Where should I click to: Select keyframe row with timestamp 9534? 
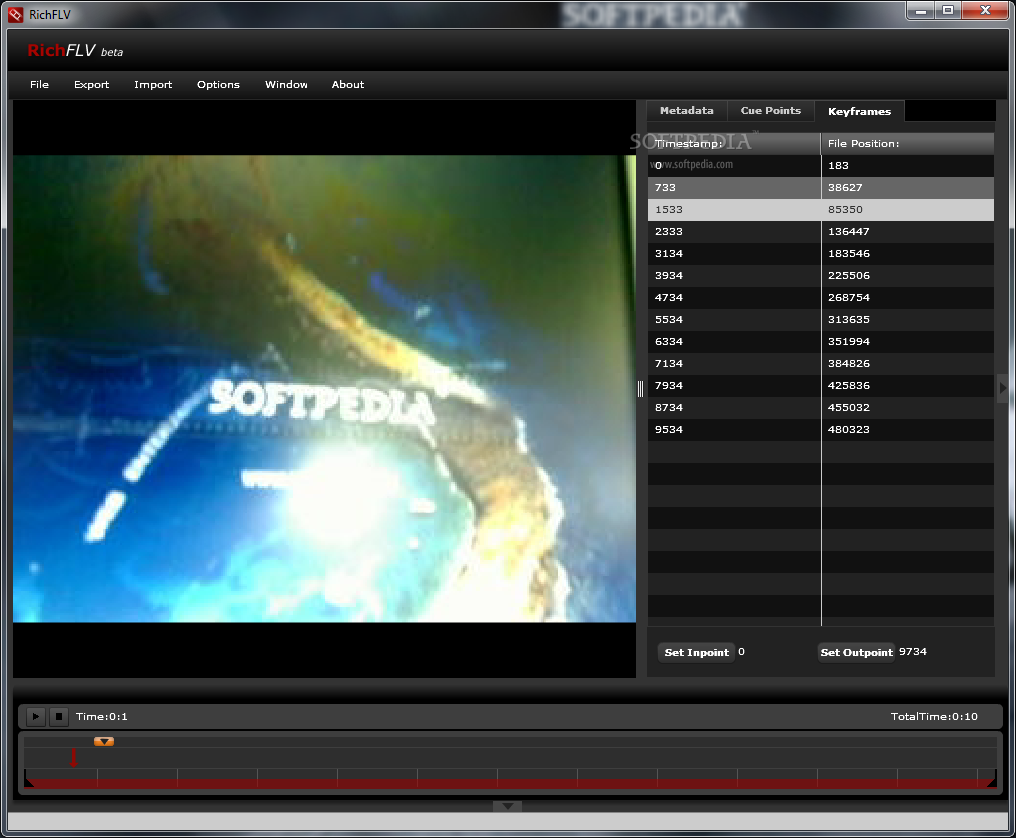(x=821, y=430)
